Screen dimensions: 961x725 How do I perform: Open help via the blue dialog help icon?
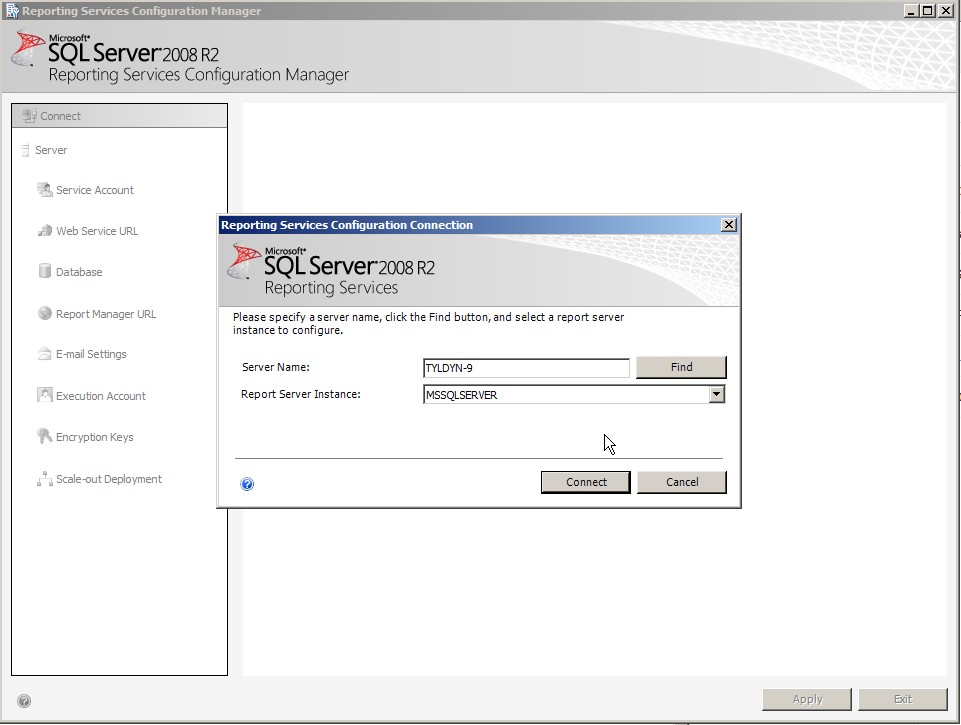(247, 484)
